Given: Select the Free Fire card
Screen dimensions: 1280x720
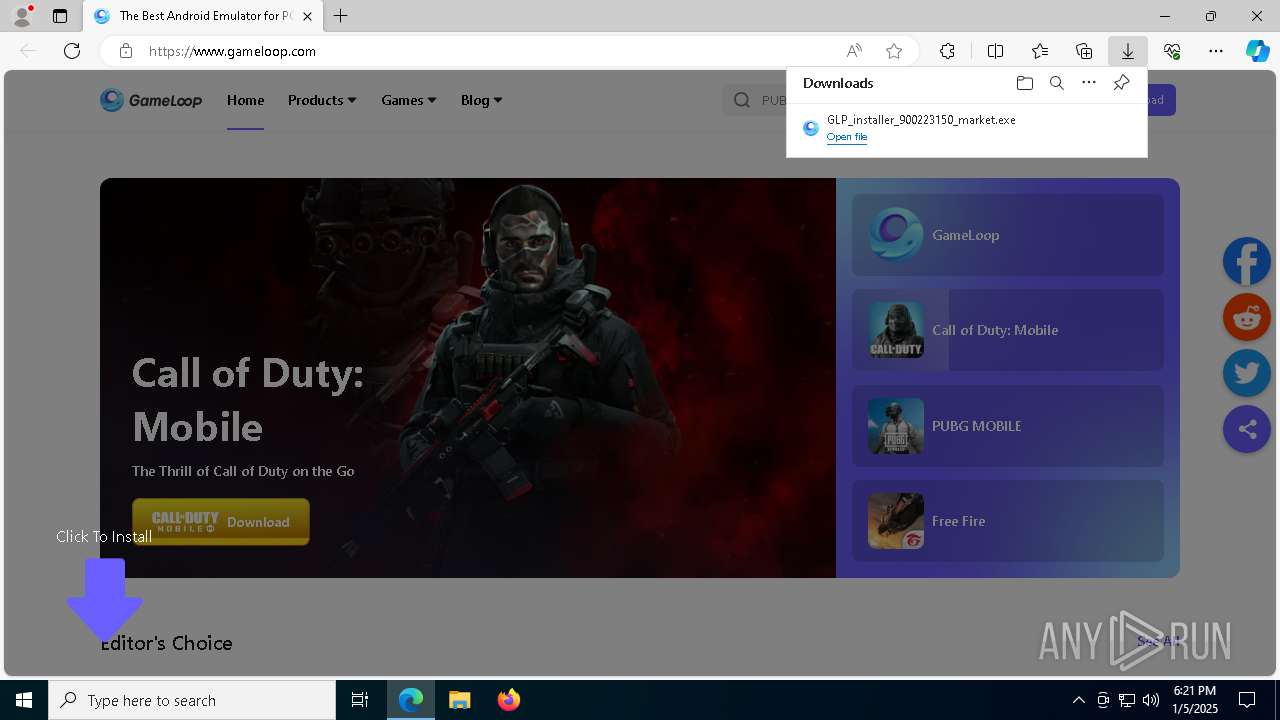Looking at the screenshot, I should [x=1008, y=521].
